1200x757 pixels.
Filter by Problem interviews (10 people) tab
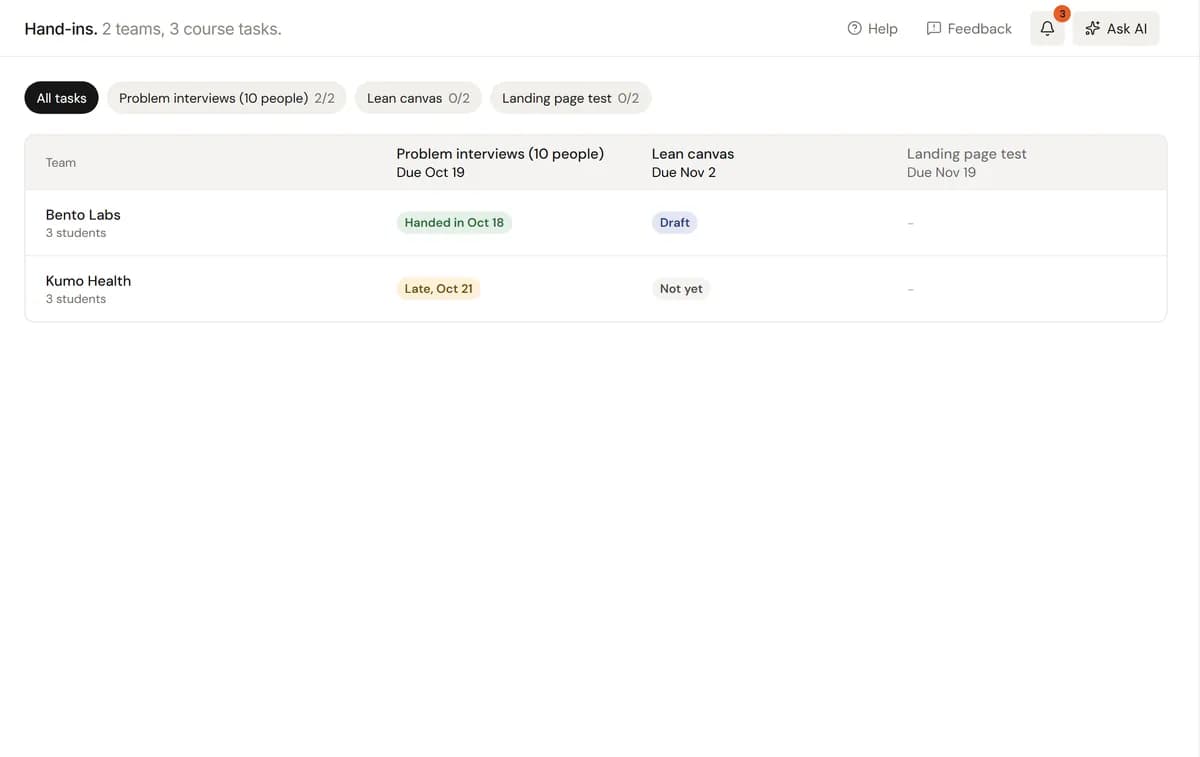[x=227, y=98]
